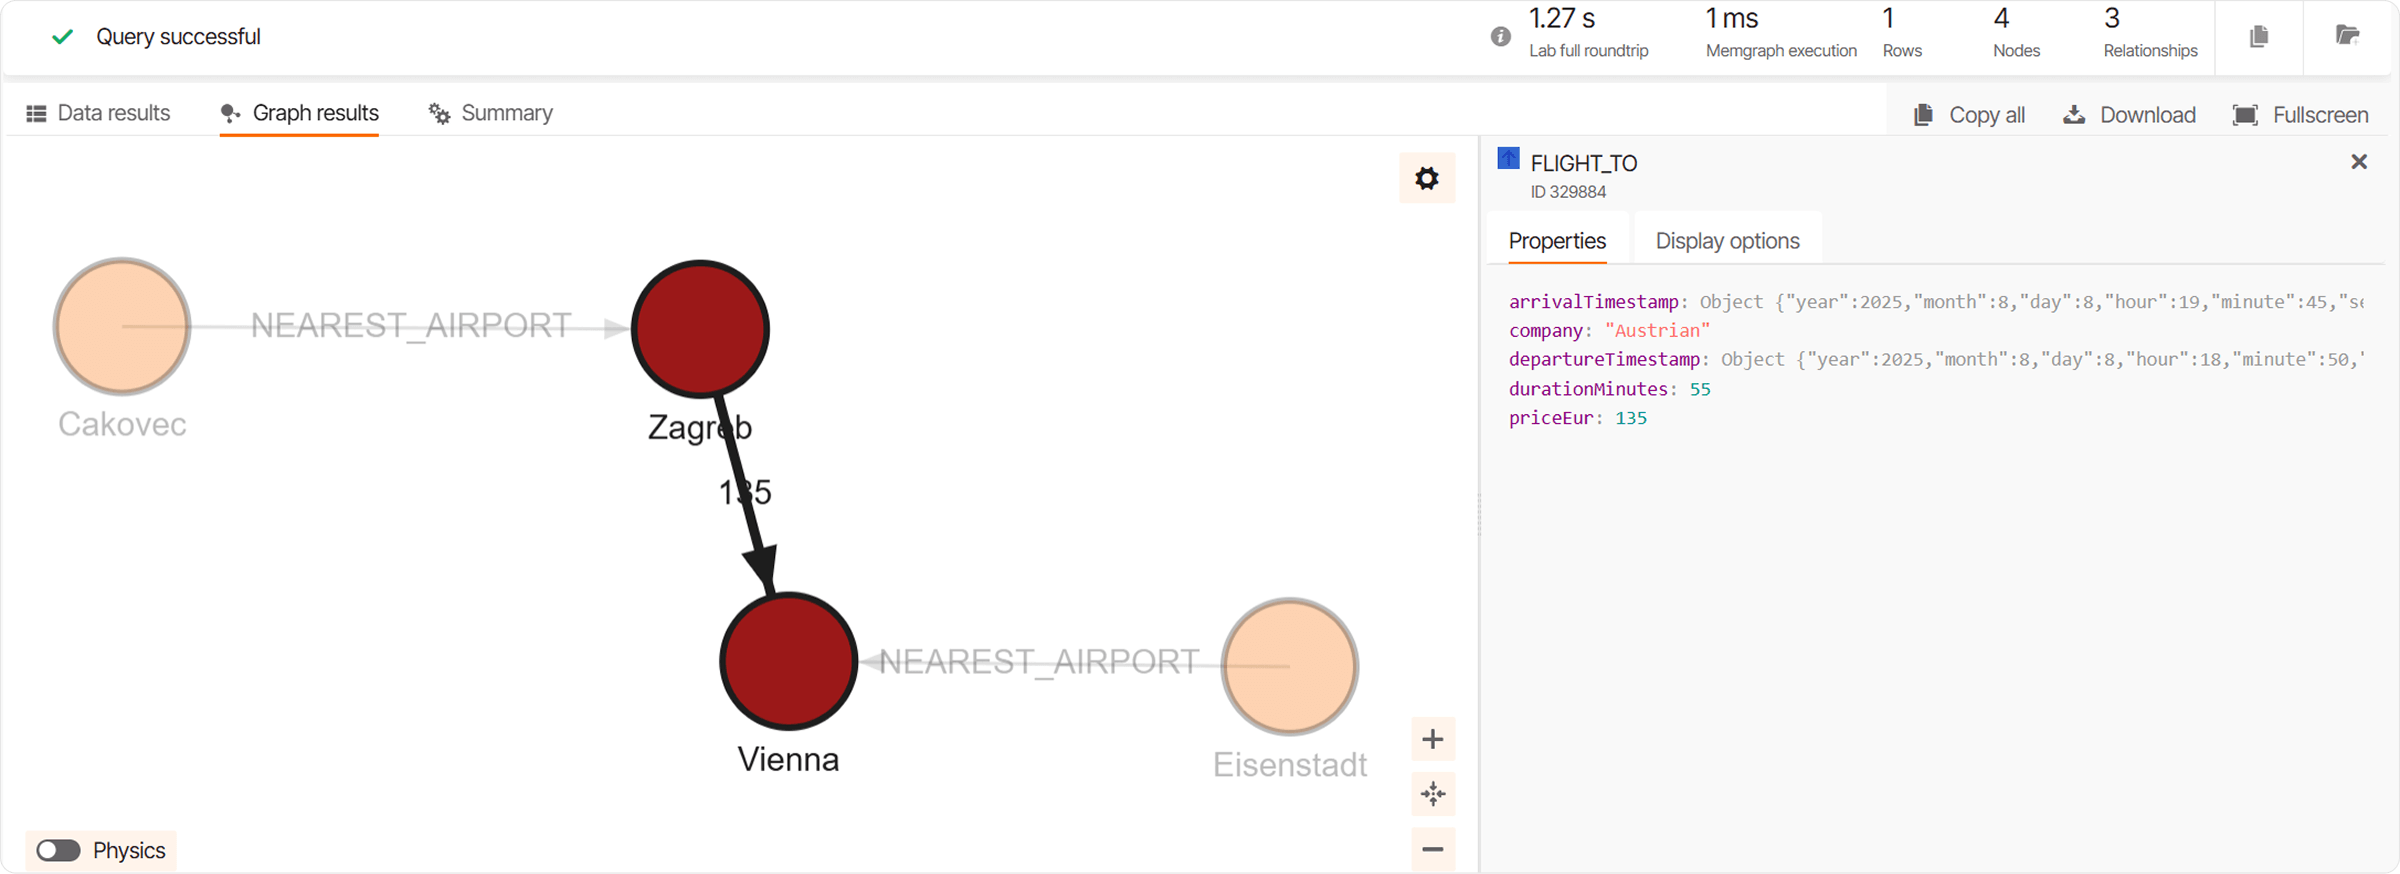Viewport: 2400px width, 874px height.
Task: Select the Graph results tab
Action: click(299, 113)
